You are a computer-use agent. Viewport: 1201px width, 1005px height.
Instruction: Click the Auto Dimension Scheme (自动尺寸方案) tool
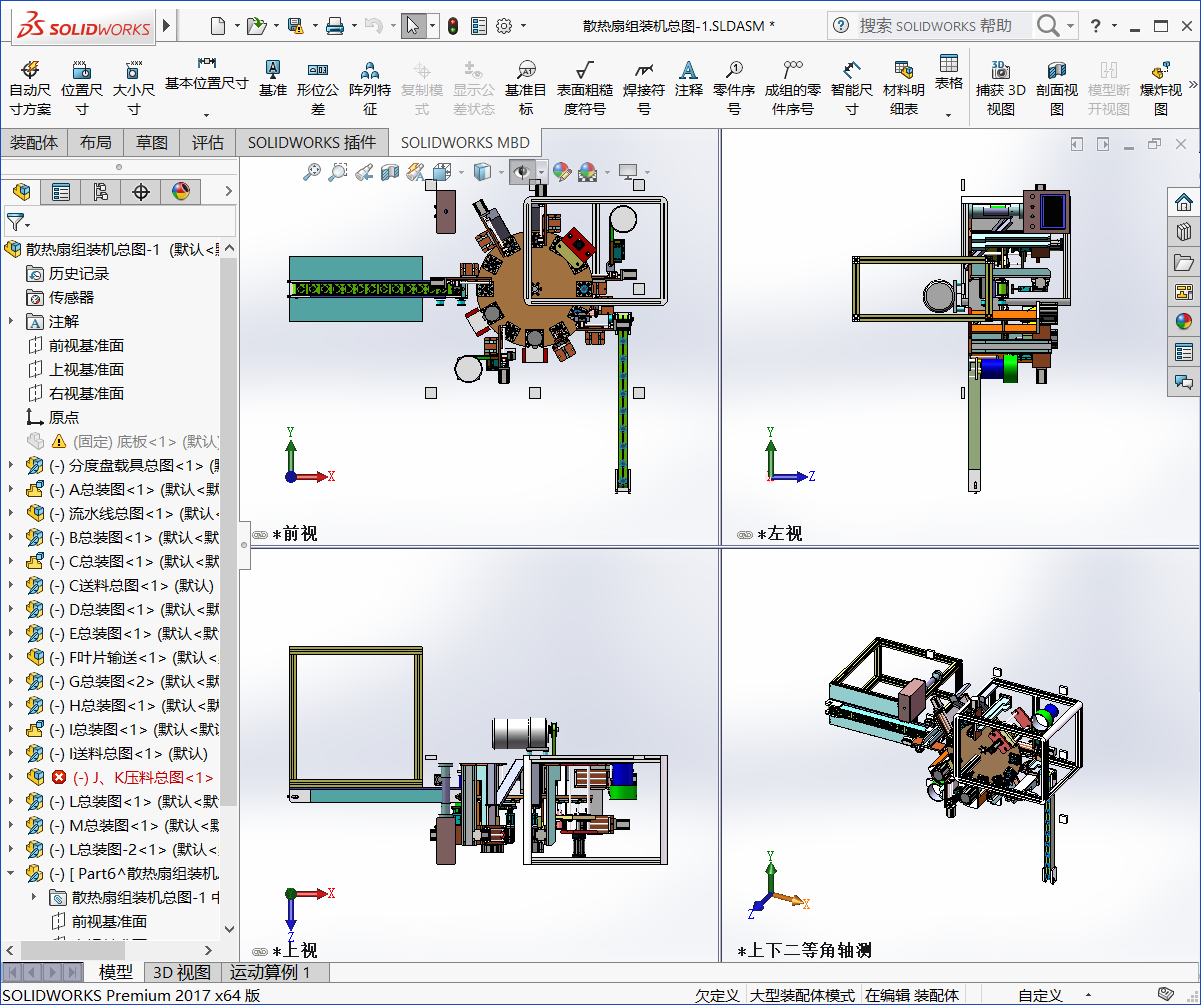30,88
